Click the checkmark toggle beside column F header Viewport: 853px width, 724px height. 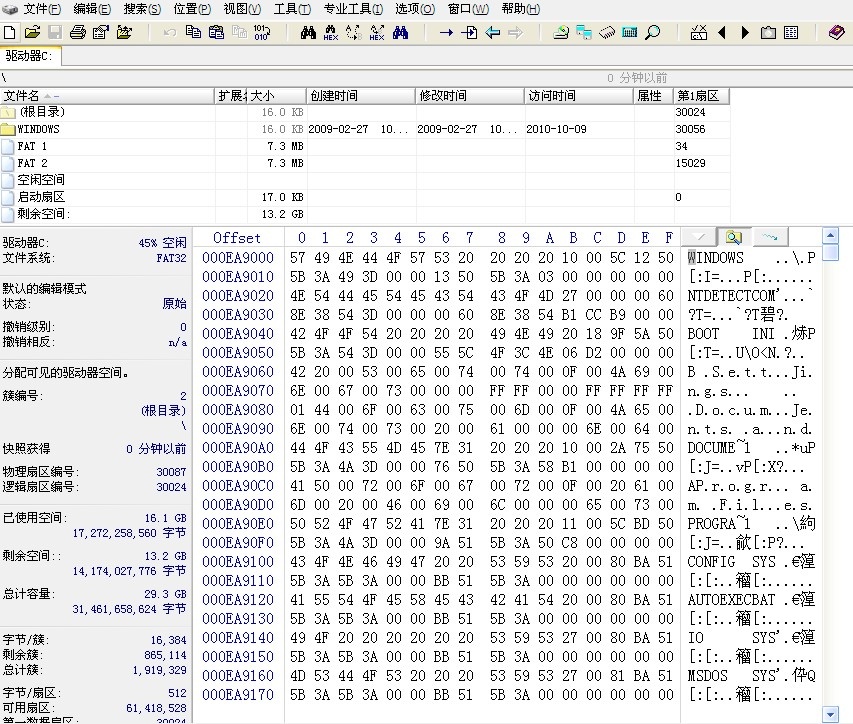(x=700, y=237)
